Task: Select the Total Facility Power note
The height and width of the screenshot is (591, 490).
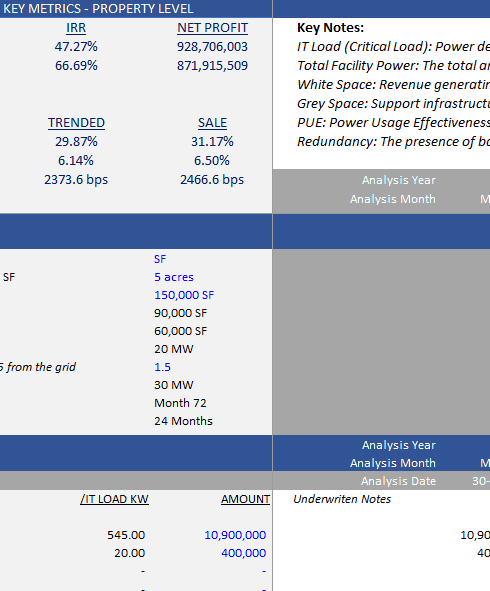Action: click(x=393, y=66)
